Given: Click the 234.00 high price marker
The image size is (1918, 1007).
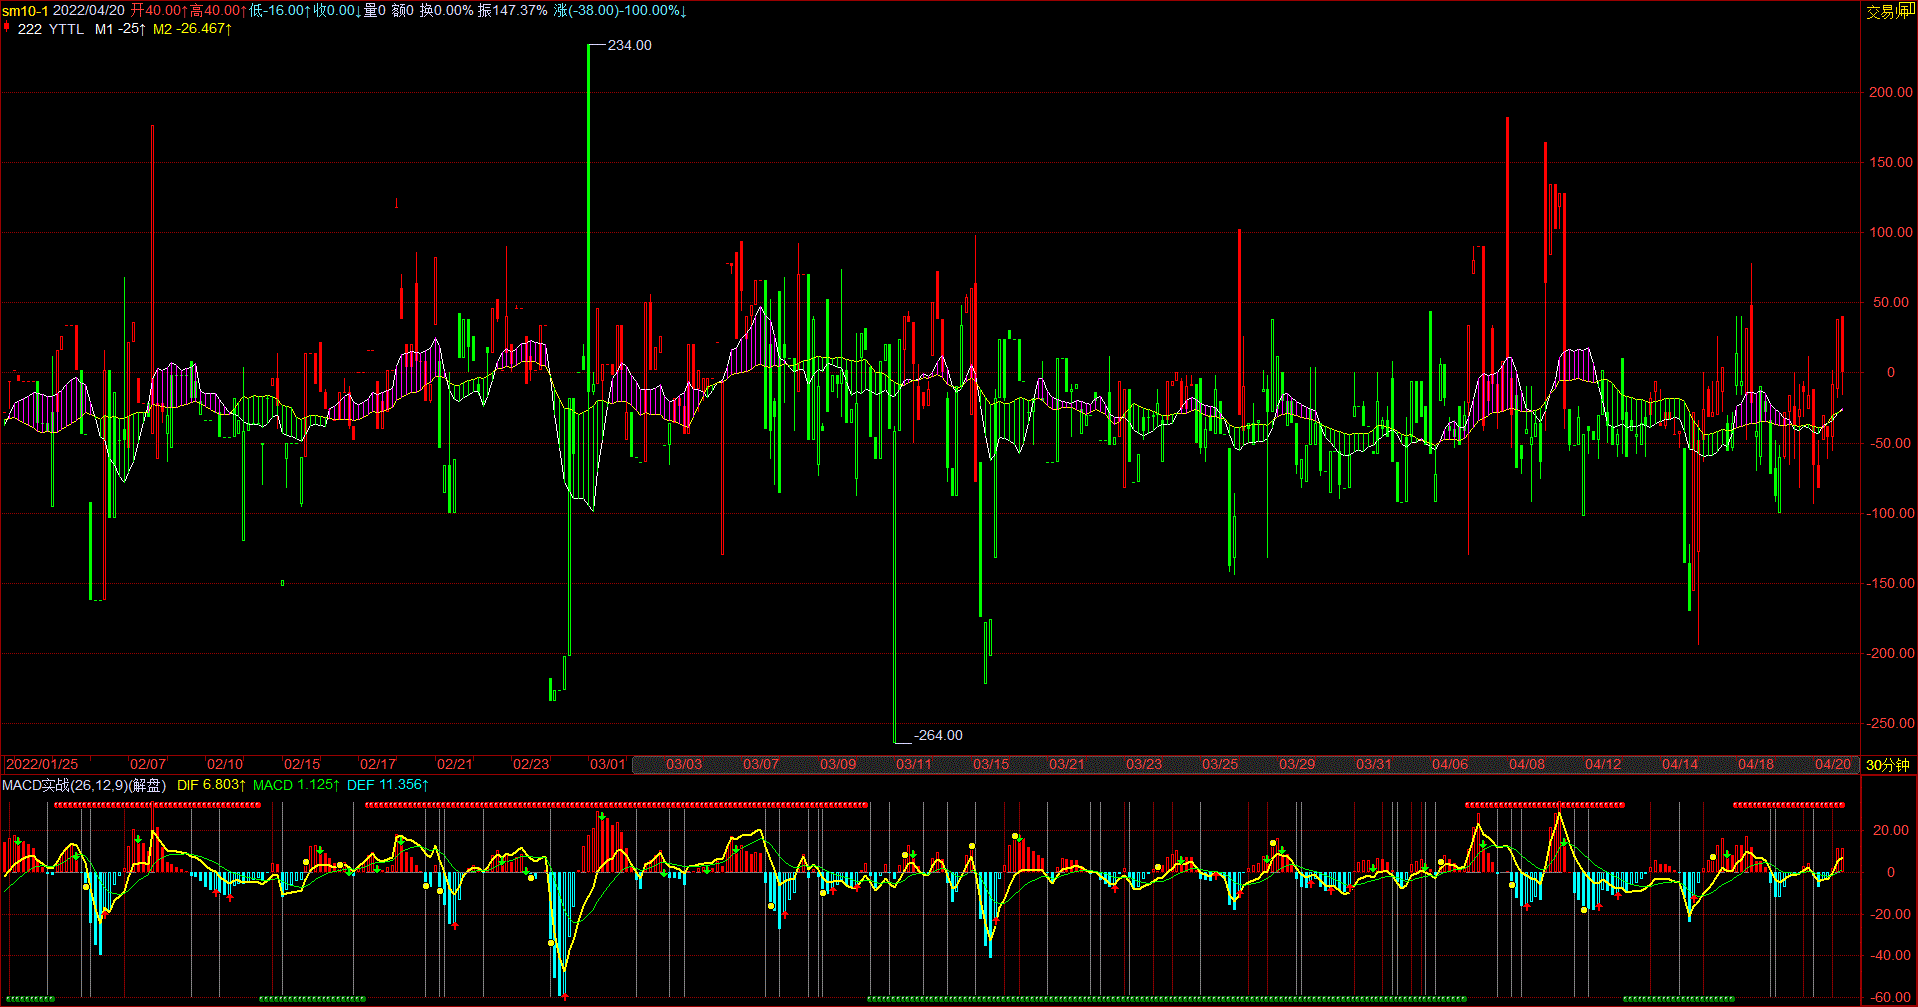Looking at the screenshot, I should tap(630, 45).
